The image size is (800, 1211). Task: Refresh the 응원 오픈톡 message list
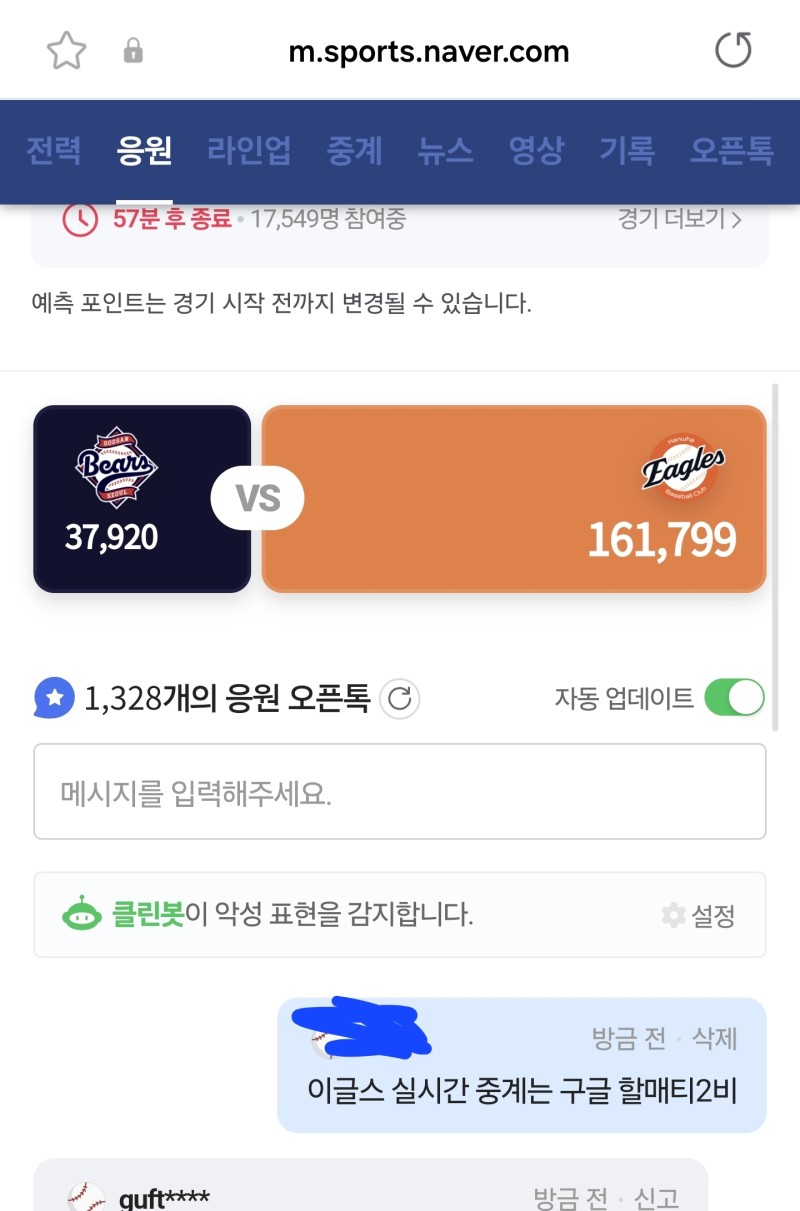coord(400,698)
